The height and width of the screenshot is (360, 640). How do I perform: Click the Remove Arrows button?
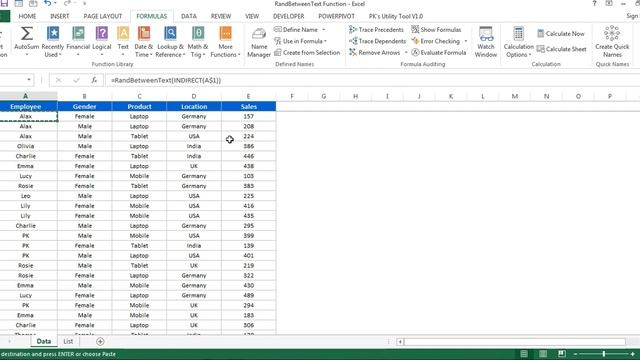click(x=375, y=53)
